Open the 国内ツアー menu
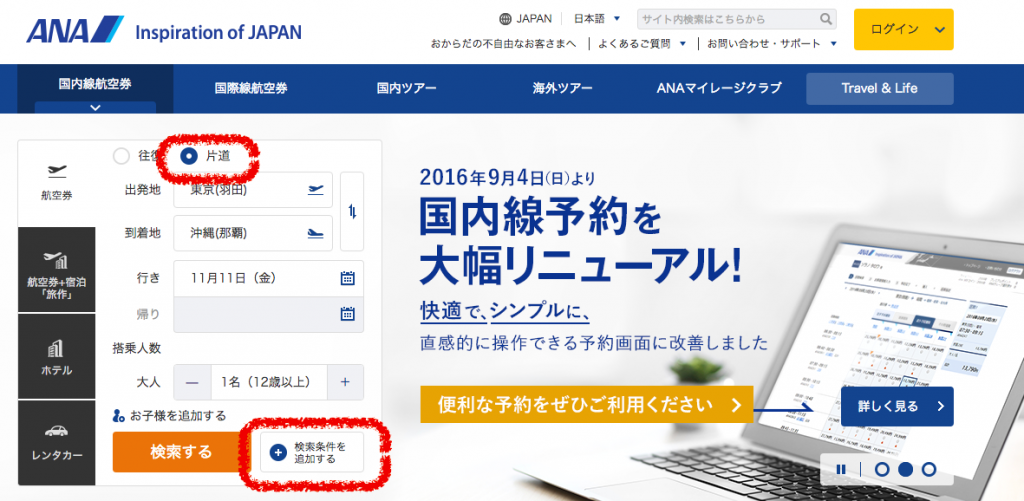The width and height of the screenshot is (1024, 501). tap(406, 88)
